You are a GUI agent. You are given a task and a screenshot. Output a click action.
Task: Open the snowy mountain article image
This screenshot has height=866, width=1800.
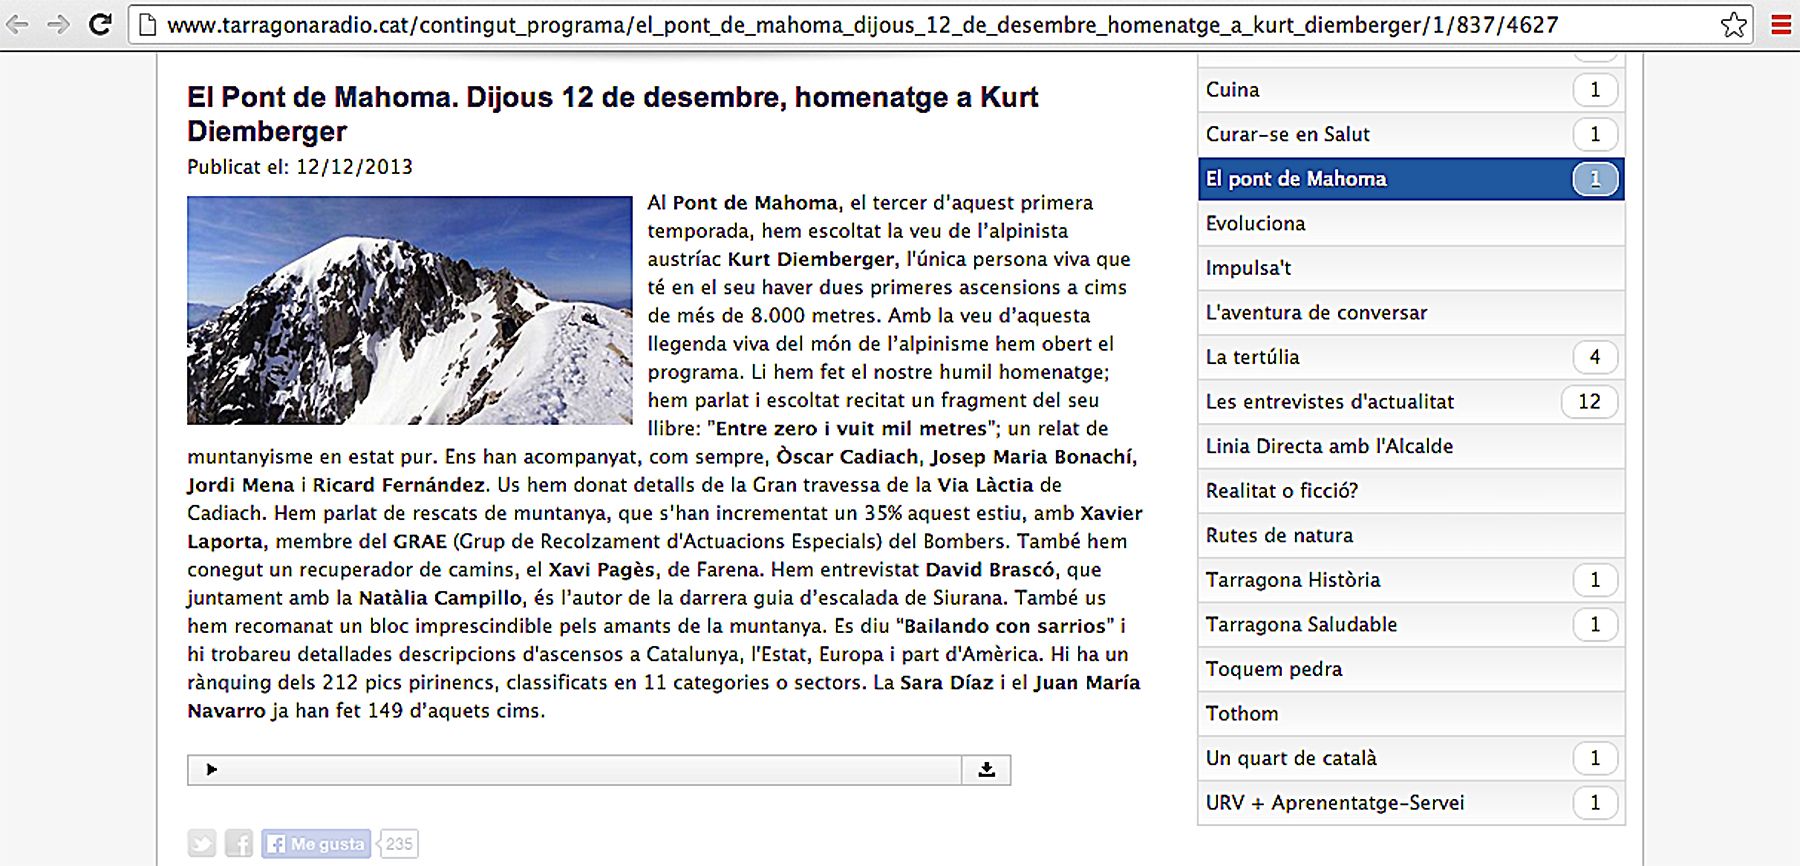[x=410, y=310]
